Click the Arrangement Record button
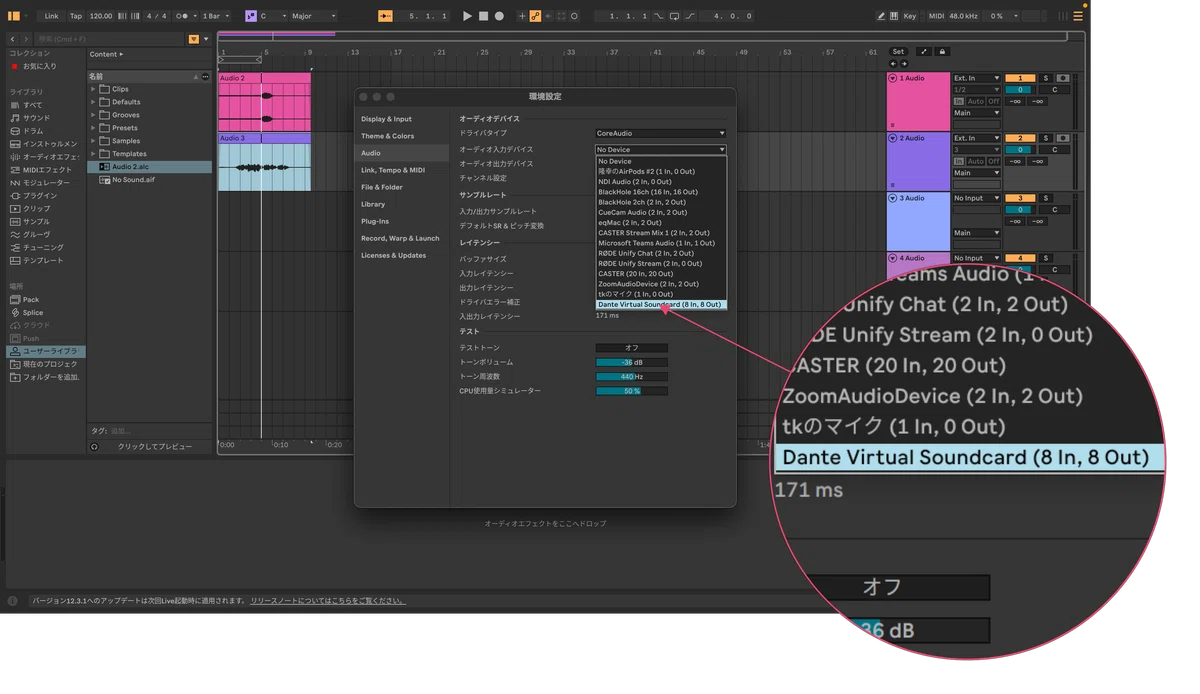Screen dimensions: 1200x694 tap(499, 16)
